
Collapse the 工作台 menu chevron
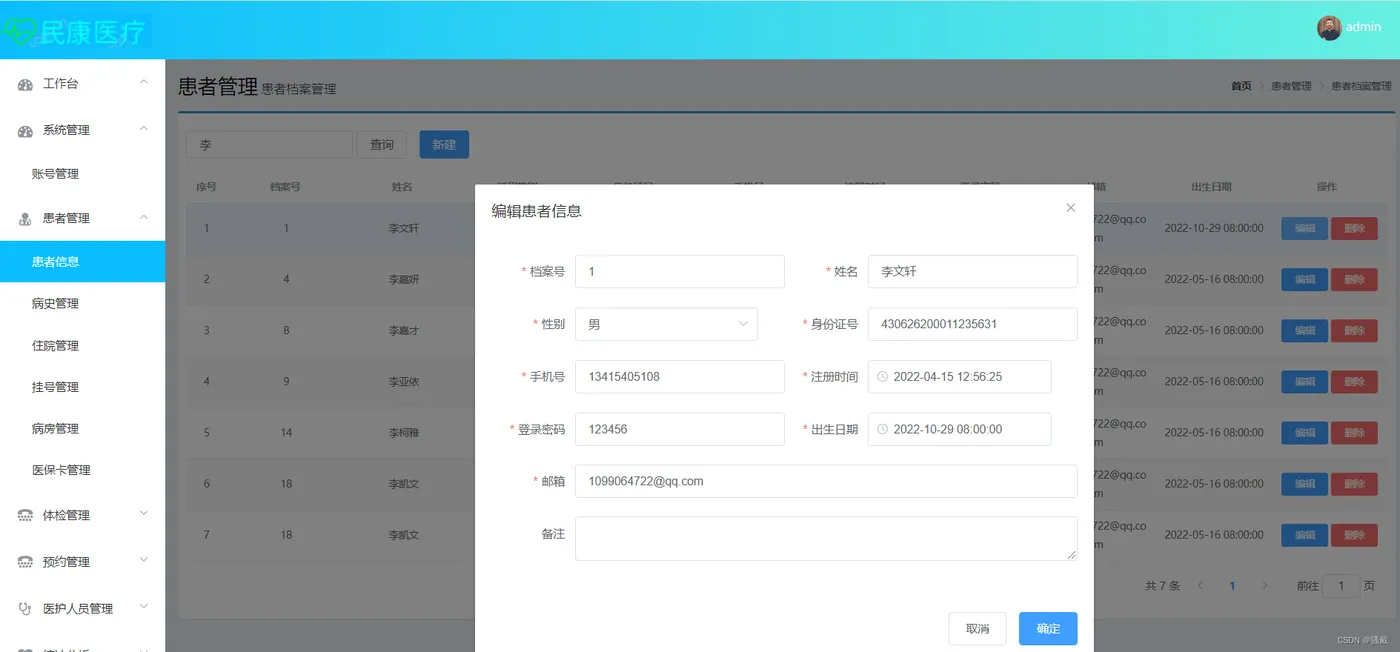(144, 82)
